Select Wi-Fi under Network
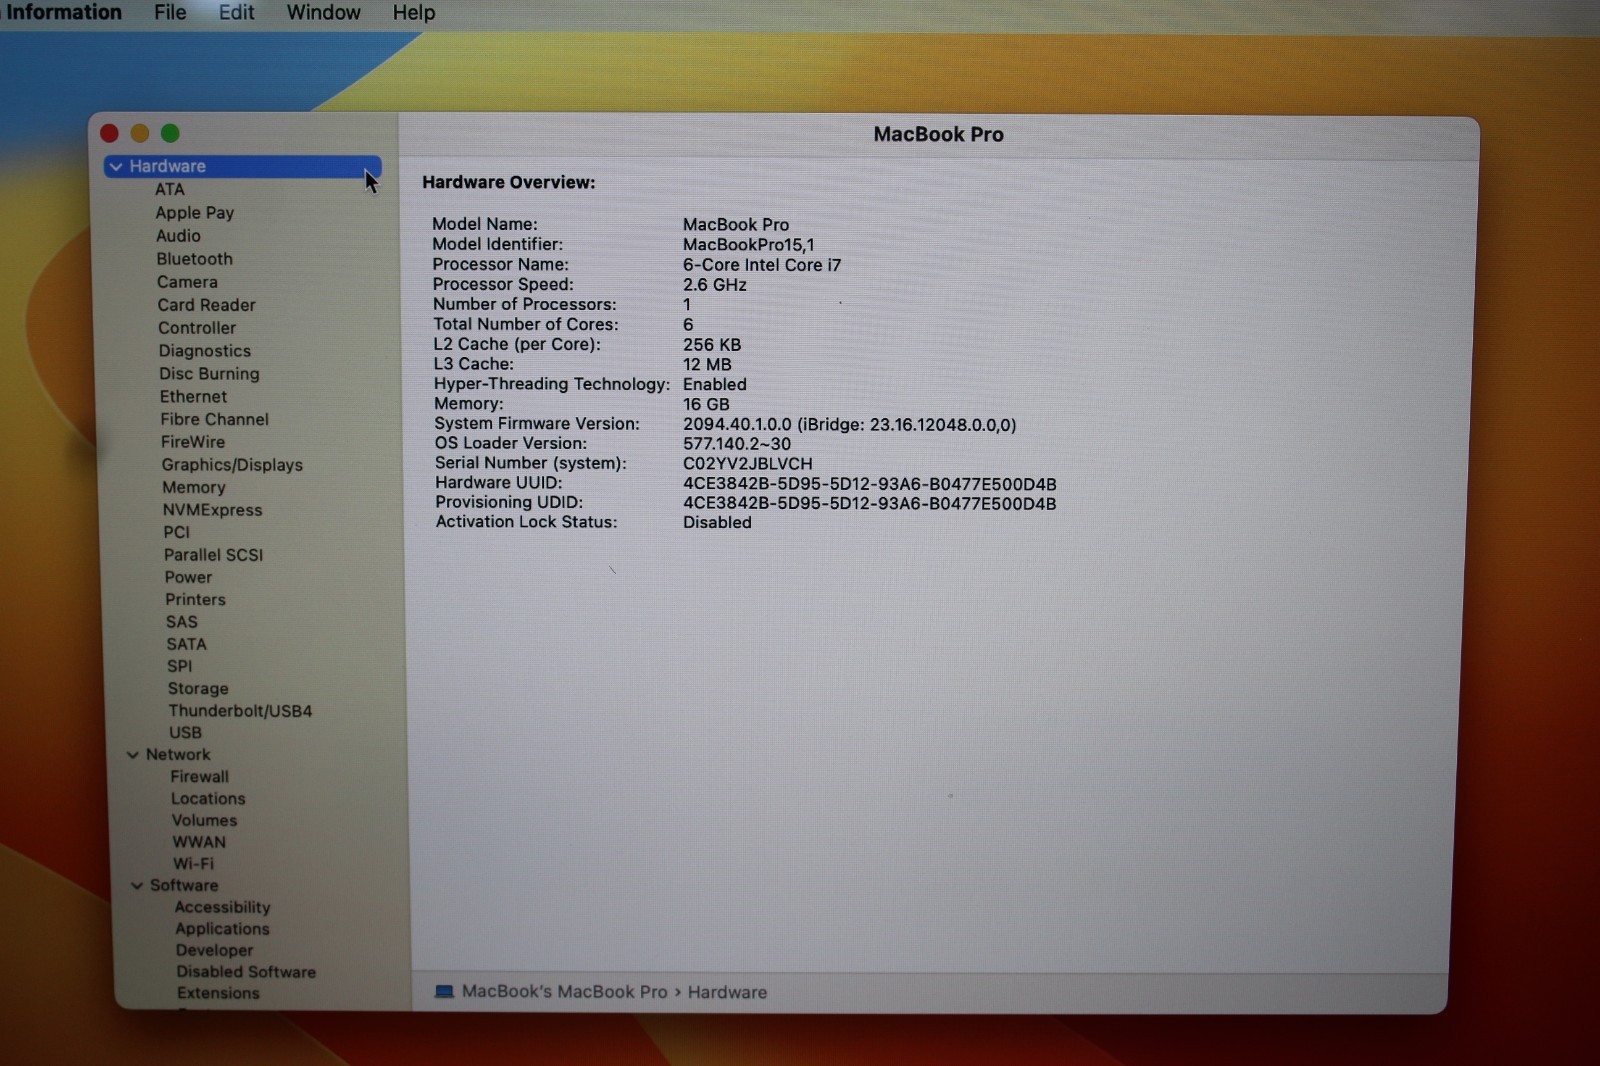 [193, 864]
